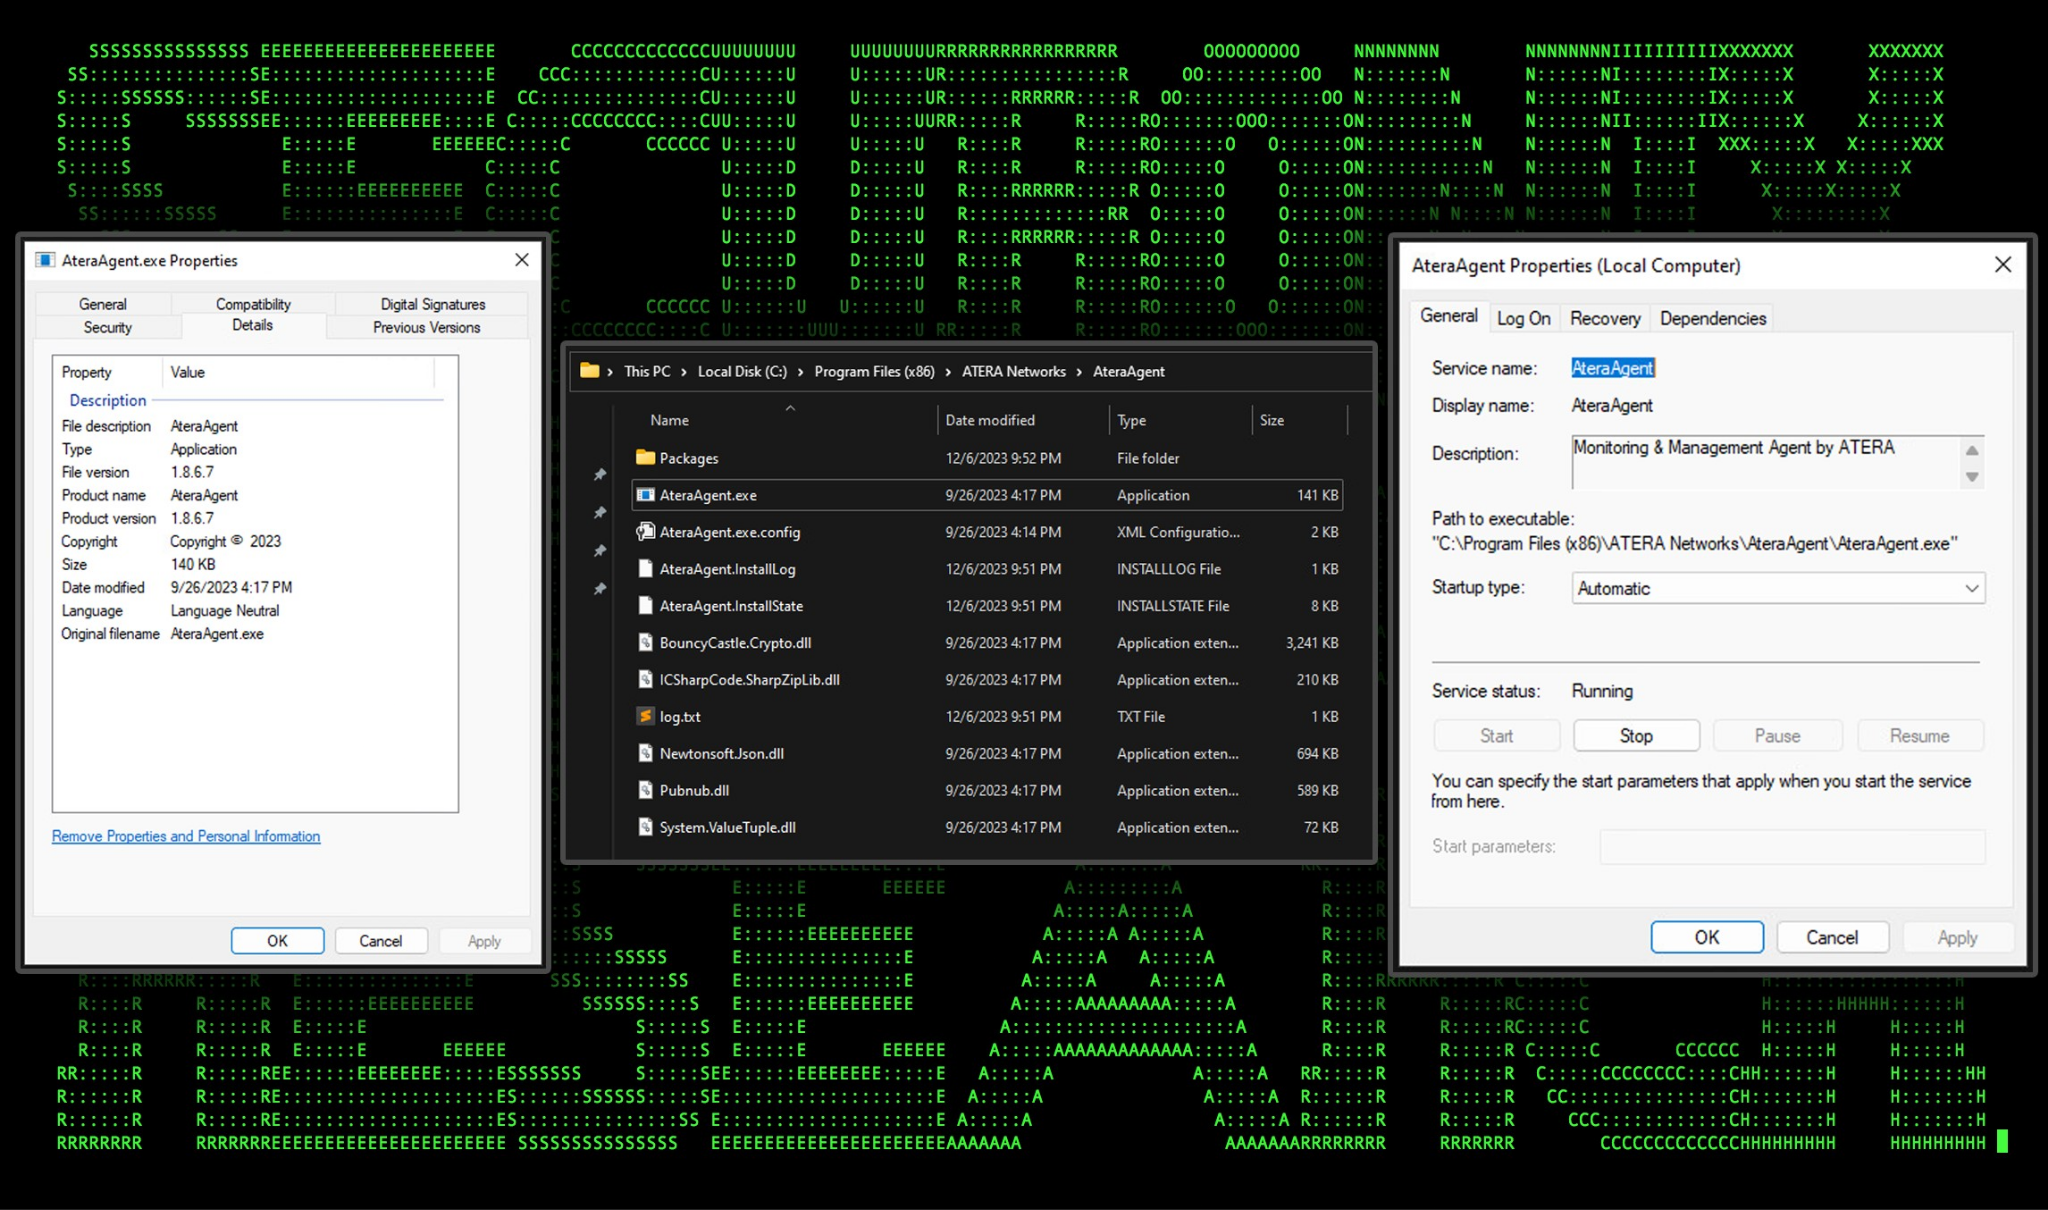
Task: Click the AteraAgent.exe.config XML file icon
Action: point(645,532)
